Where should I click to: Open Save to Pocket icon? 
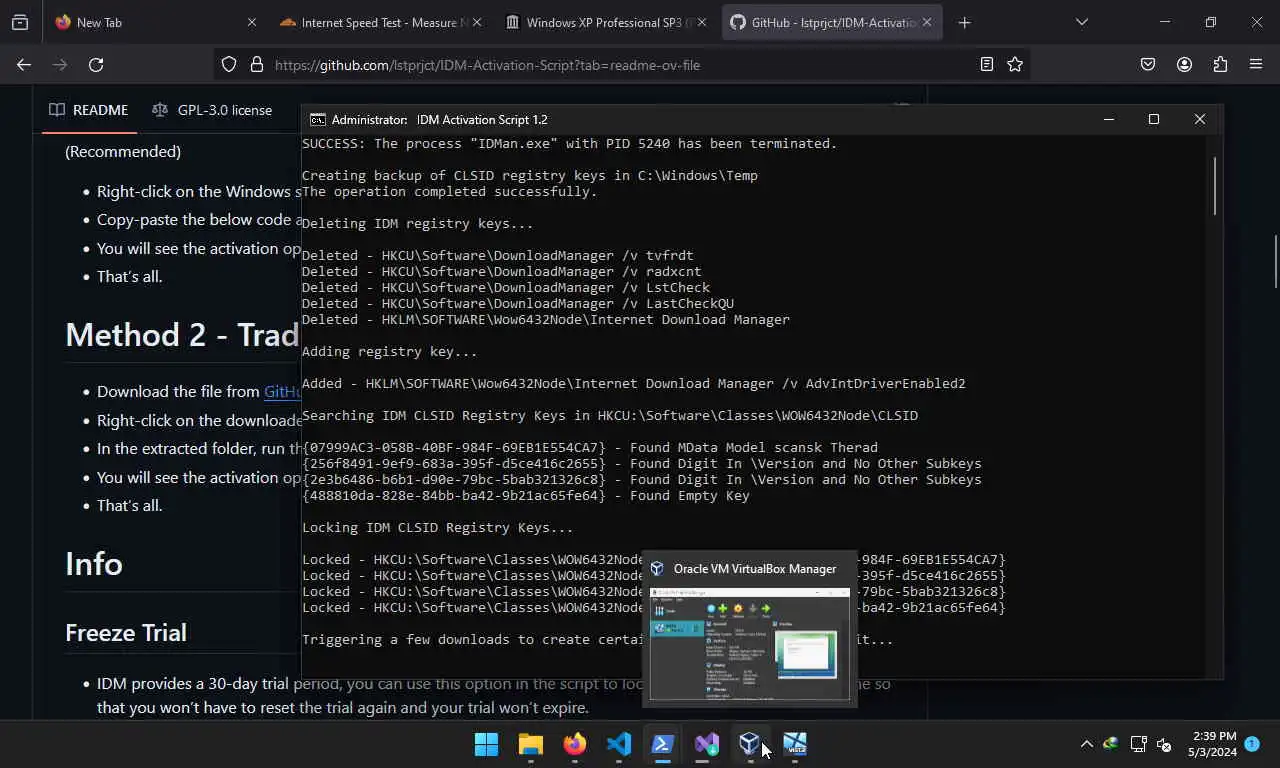click(1148, 64)
